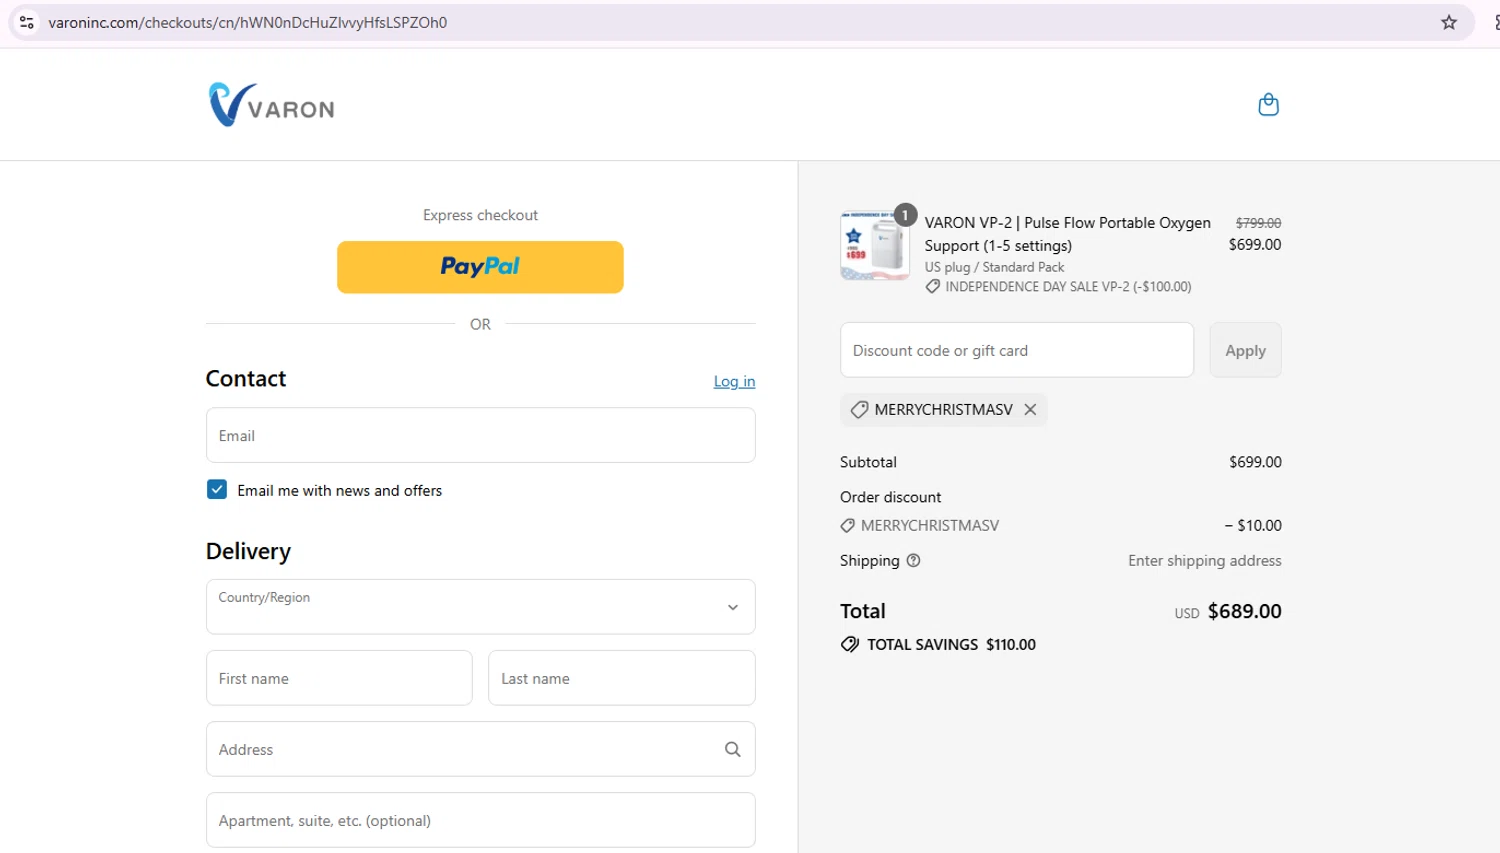This screenshot has height=853, width=1500.
Task: Click the VARON logo
Action: tap(272, 105)
